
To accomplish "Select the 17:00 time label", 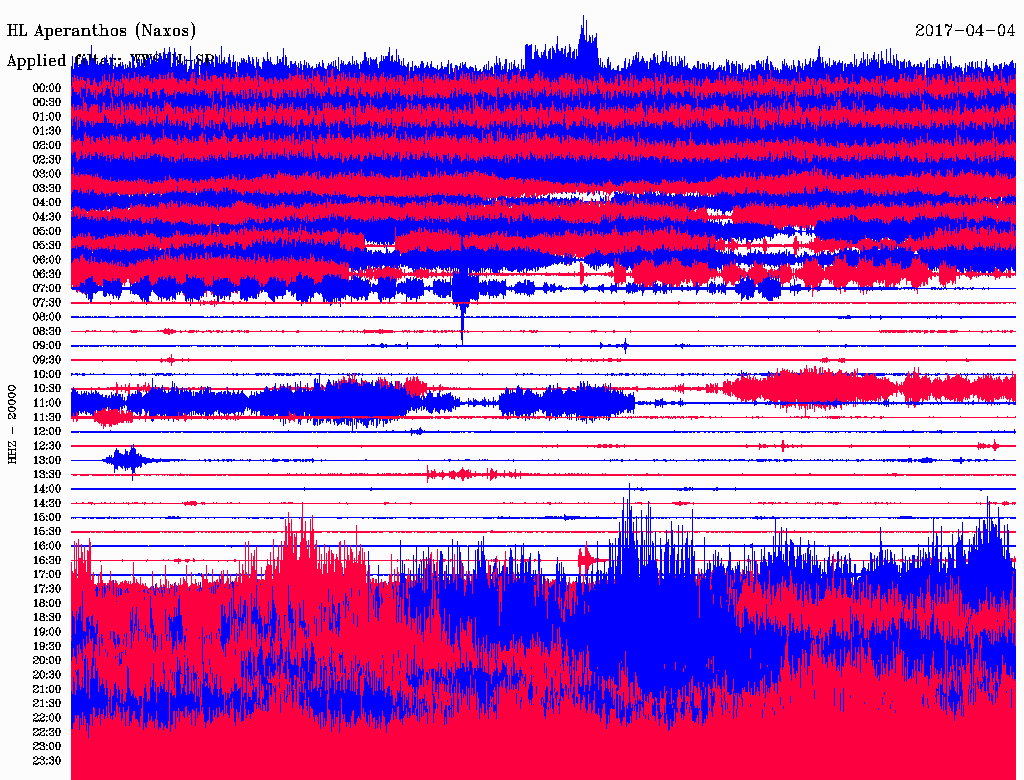I will tap(47, 575).
